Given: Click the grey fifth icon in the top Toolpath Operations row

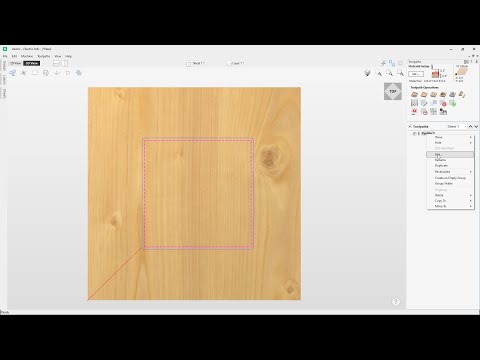Looking at the screenshot, I should (452, 95).
